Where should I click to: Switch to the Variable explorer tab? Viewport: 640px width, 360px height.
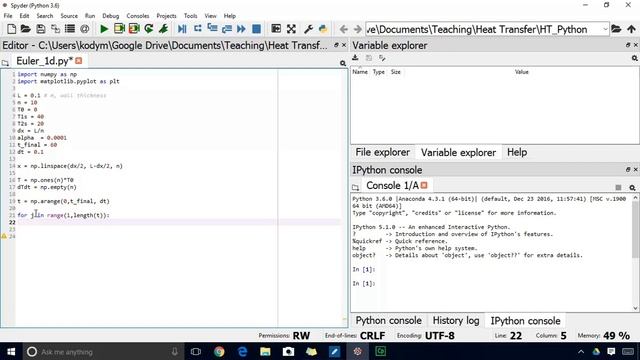458,152
